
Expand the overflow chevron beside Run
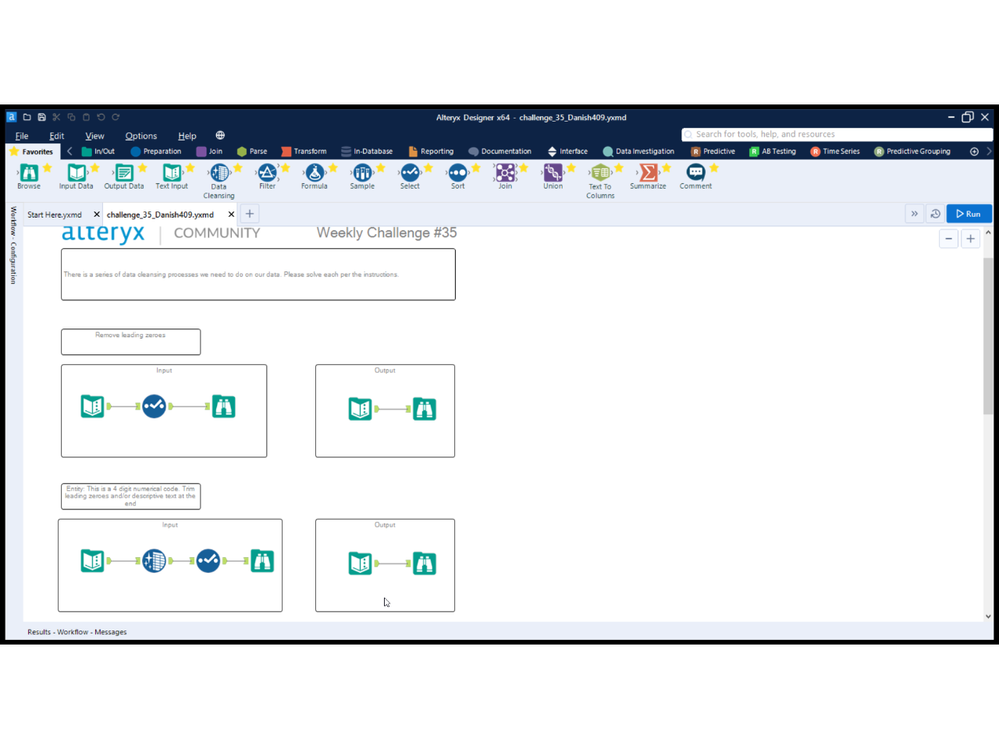(914, 214)
